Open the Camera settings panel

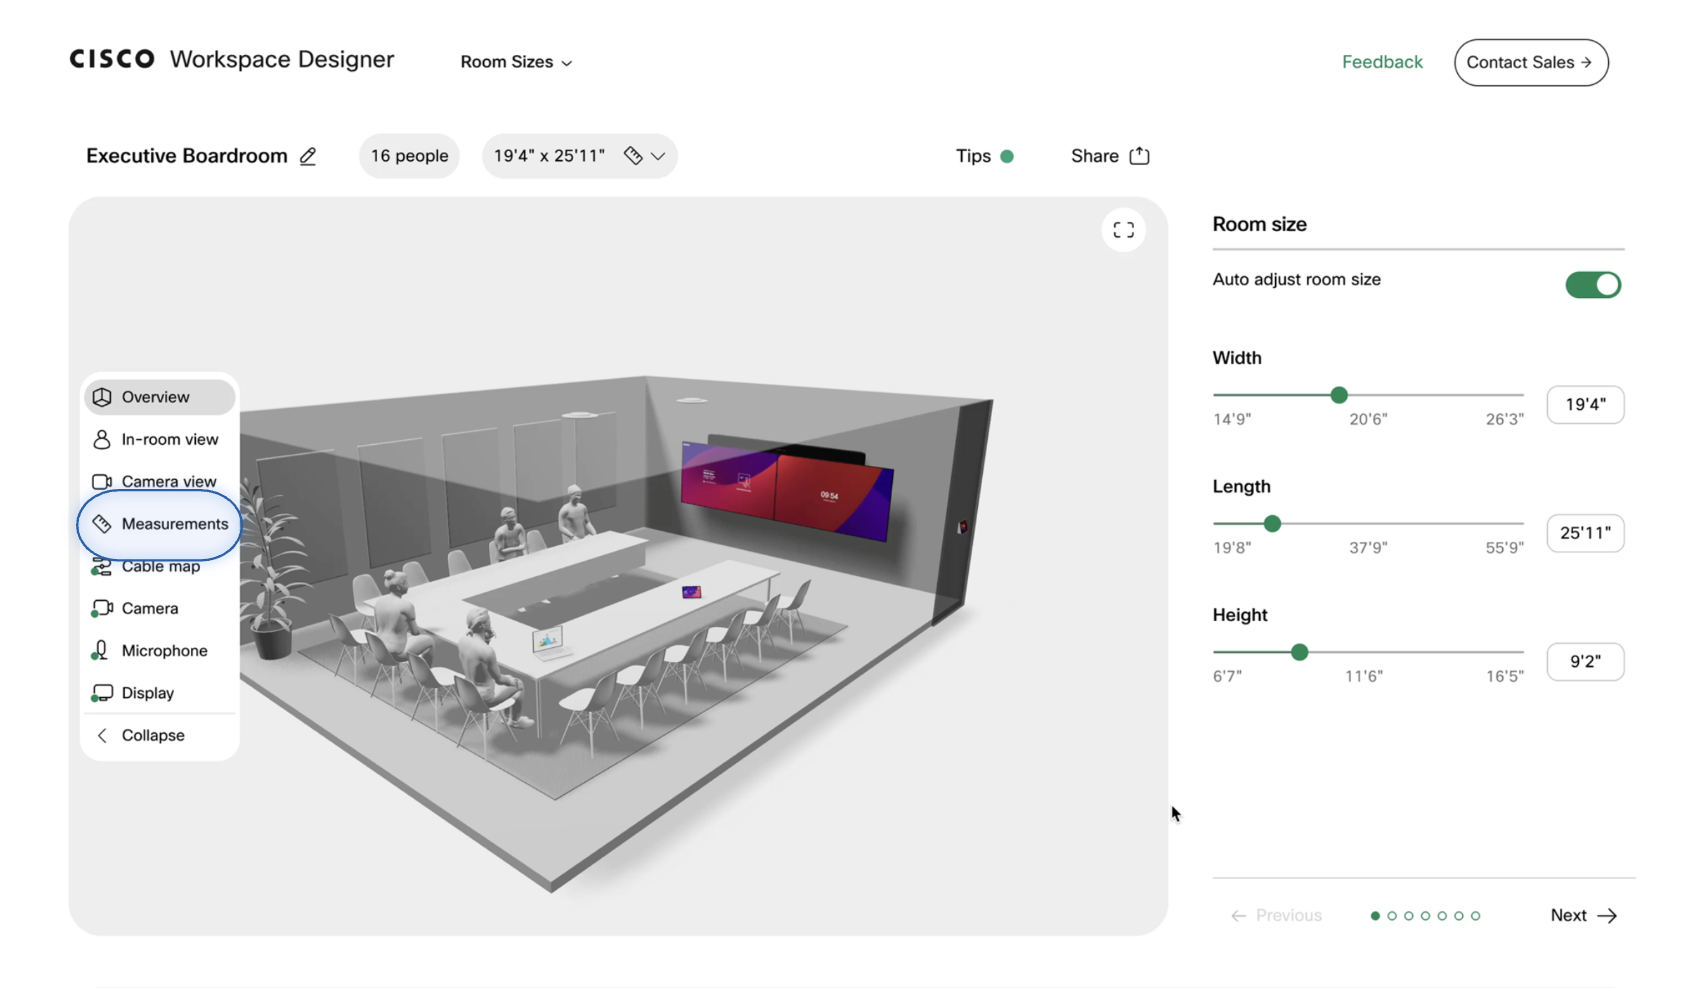149,608
